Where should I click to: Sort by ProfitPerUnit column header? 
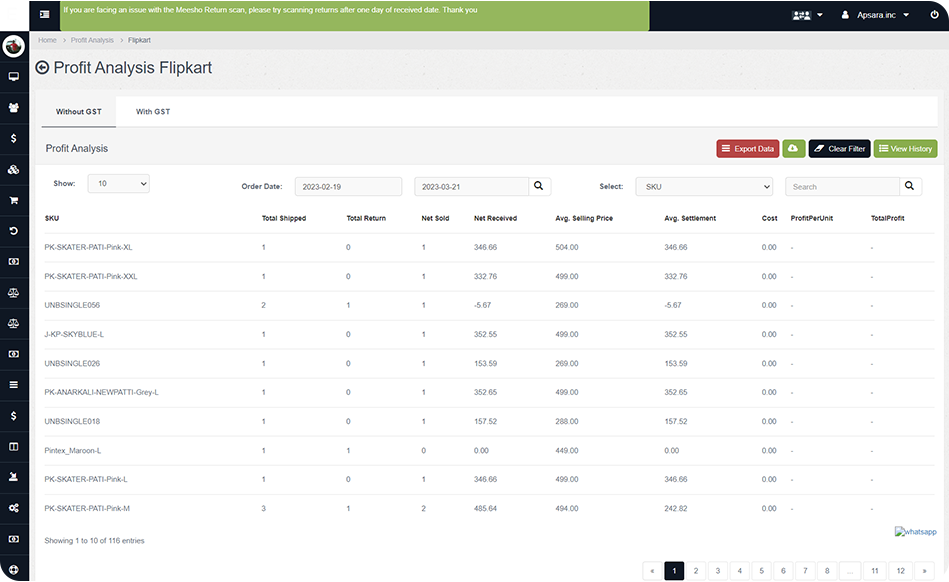coord(812,218)
